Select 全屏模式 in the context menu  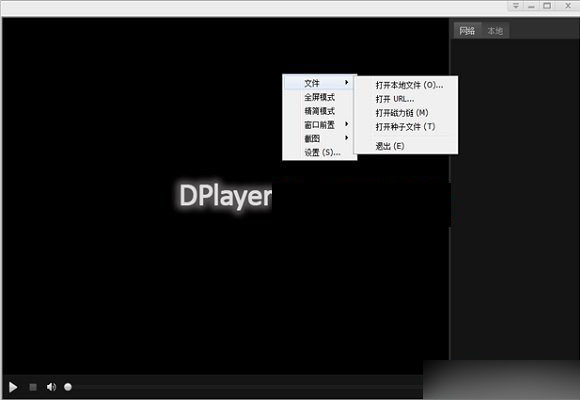click(320, 97)
